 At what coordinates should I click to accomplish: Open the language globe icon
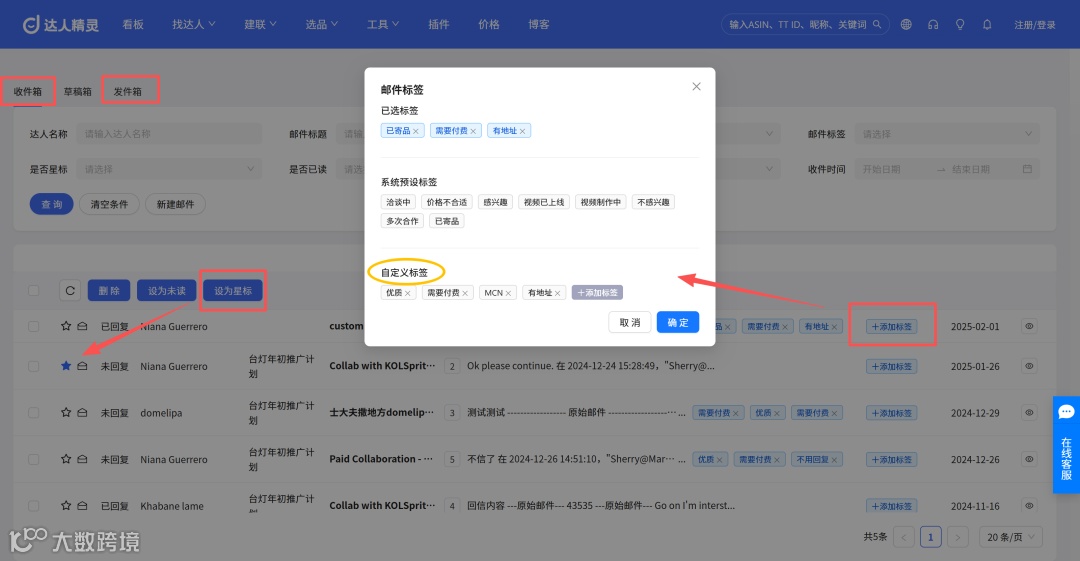(906, 24)
